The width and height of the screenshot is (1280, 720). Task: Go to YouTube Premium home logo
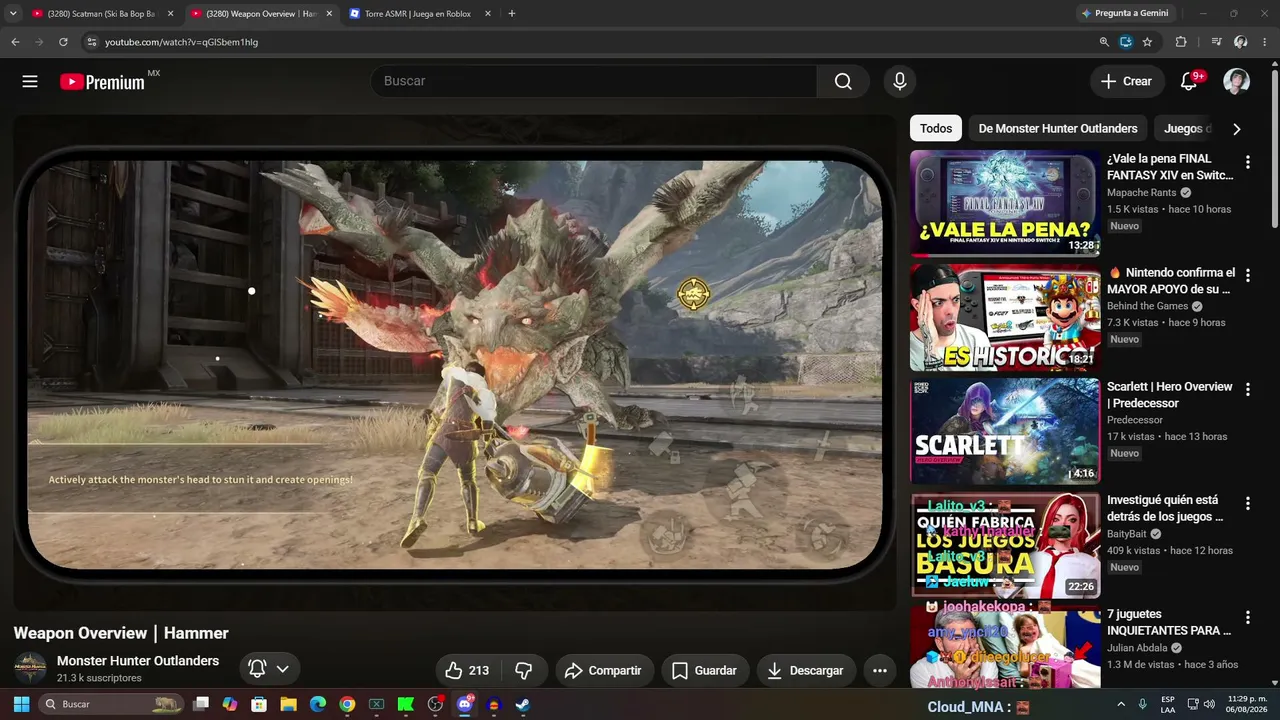click(103, 82)
